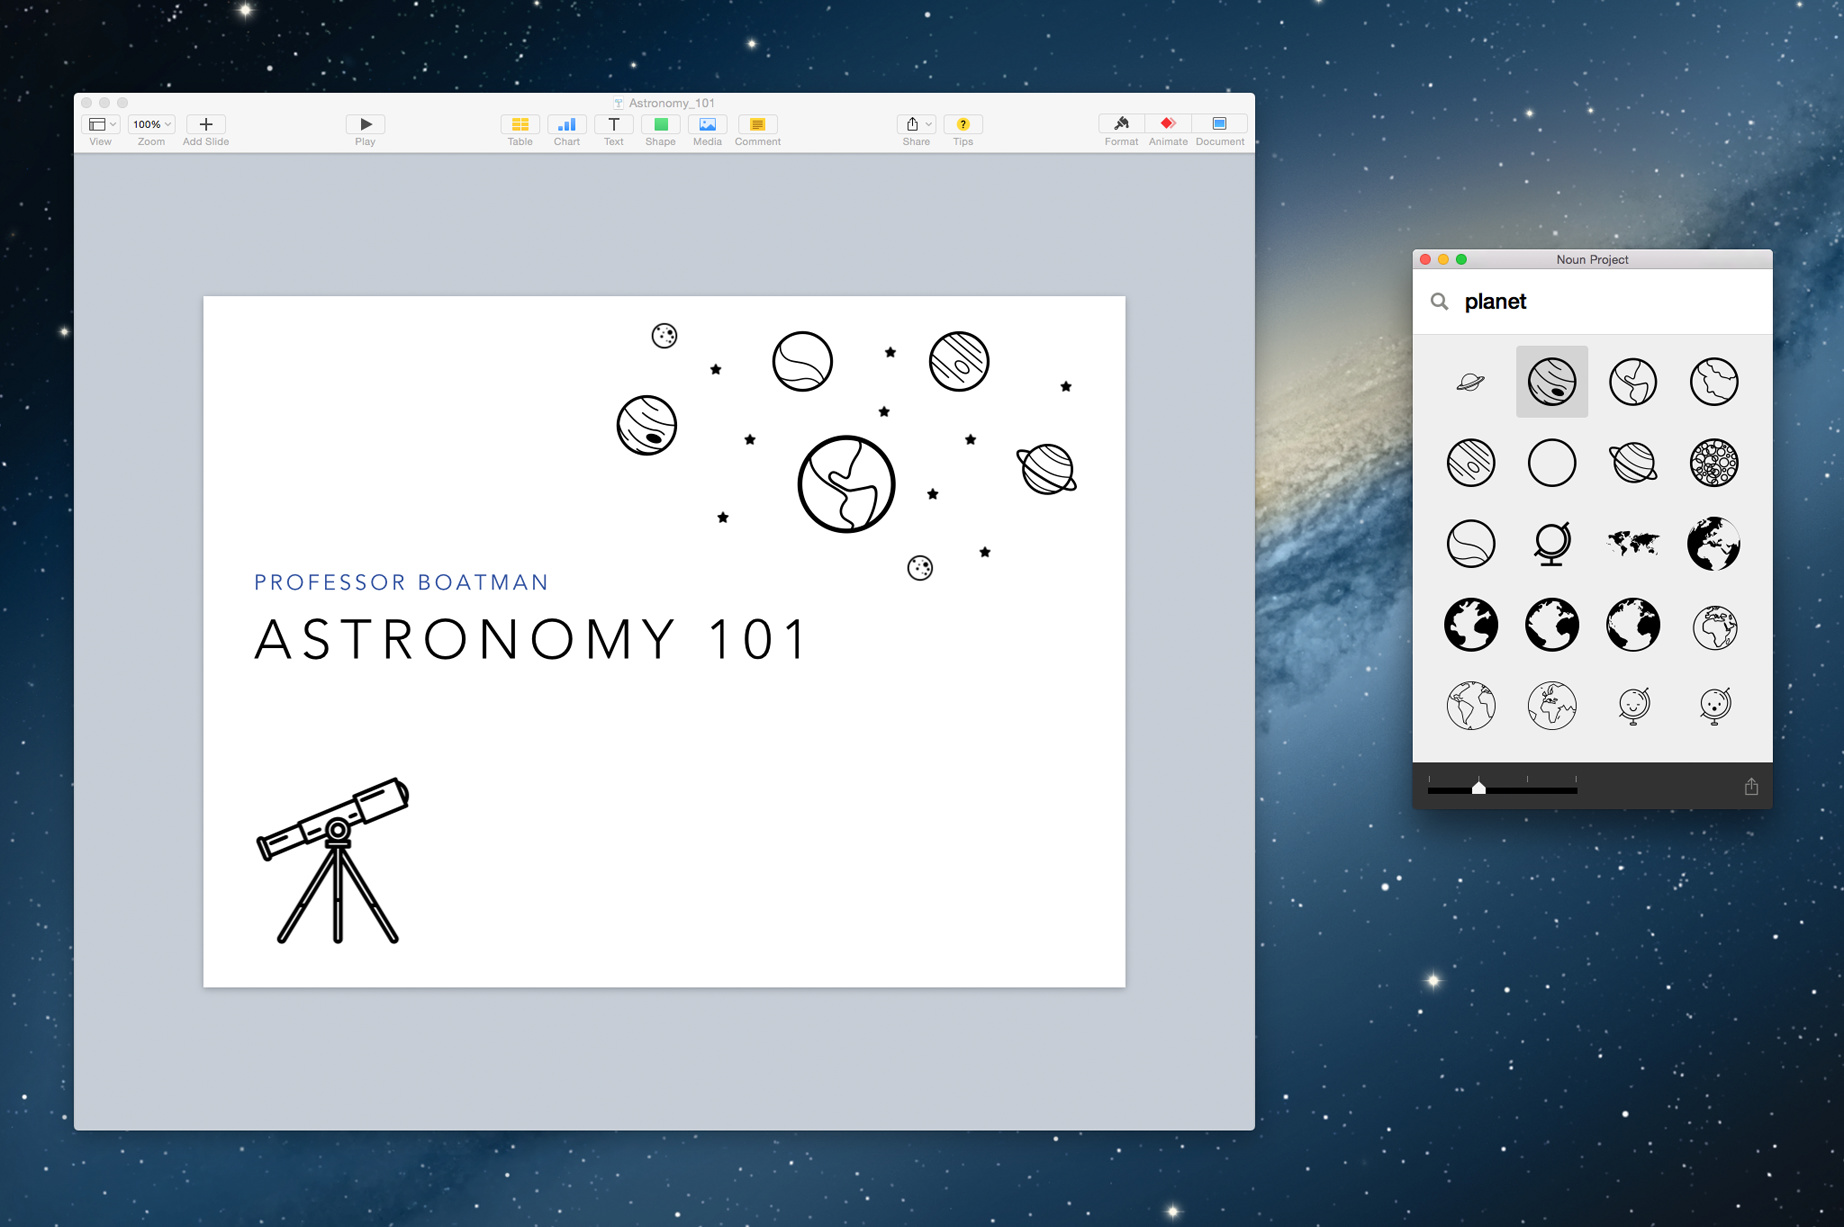Add a new slide with Add Slide

tap(204, 124)
